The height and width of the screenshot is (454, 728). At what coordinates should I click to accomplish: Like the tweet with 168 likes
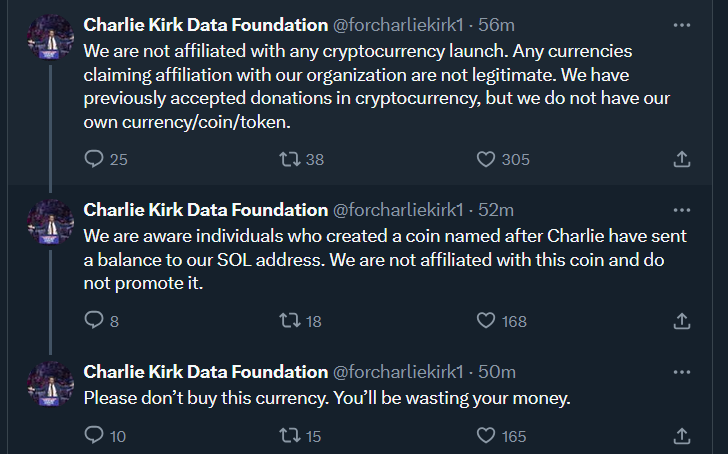coord(486,321)
